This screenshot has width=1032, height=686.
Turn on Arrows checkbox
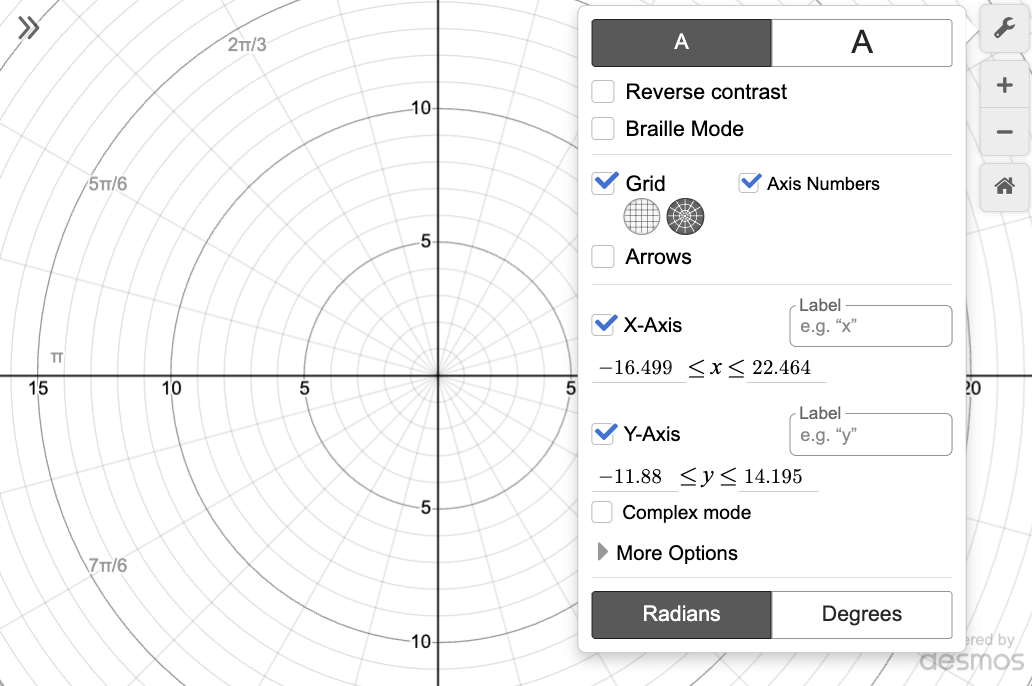point(603,256)
